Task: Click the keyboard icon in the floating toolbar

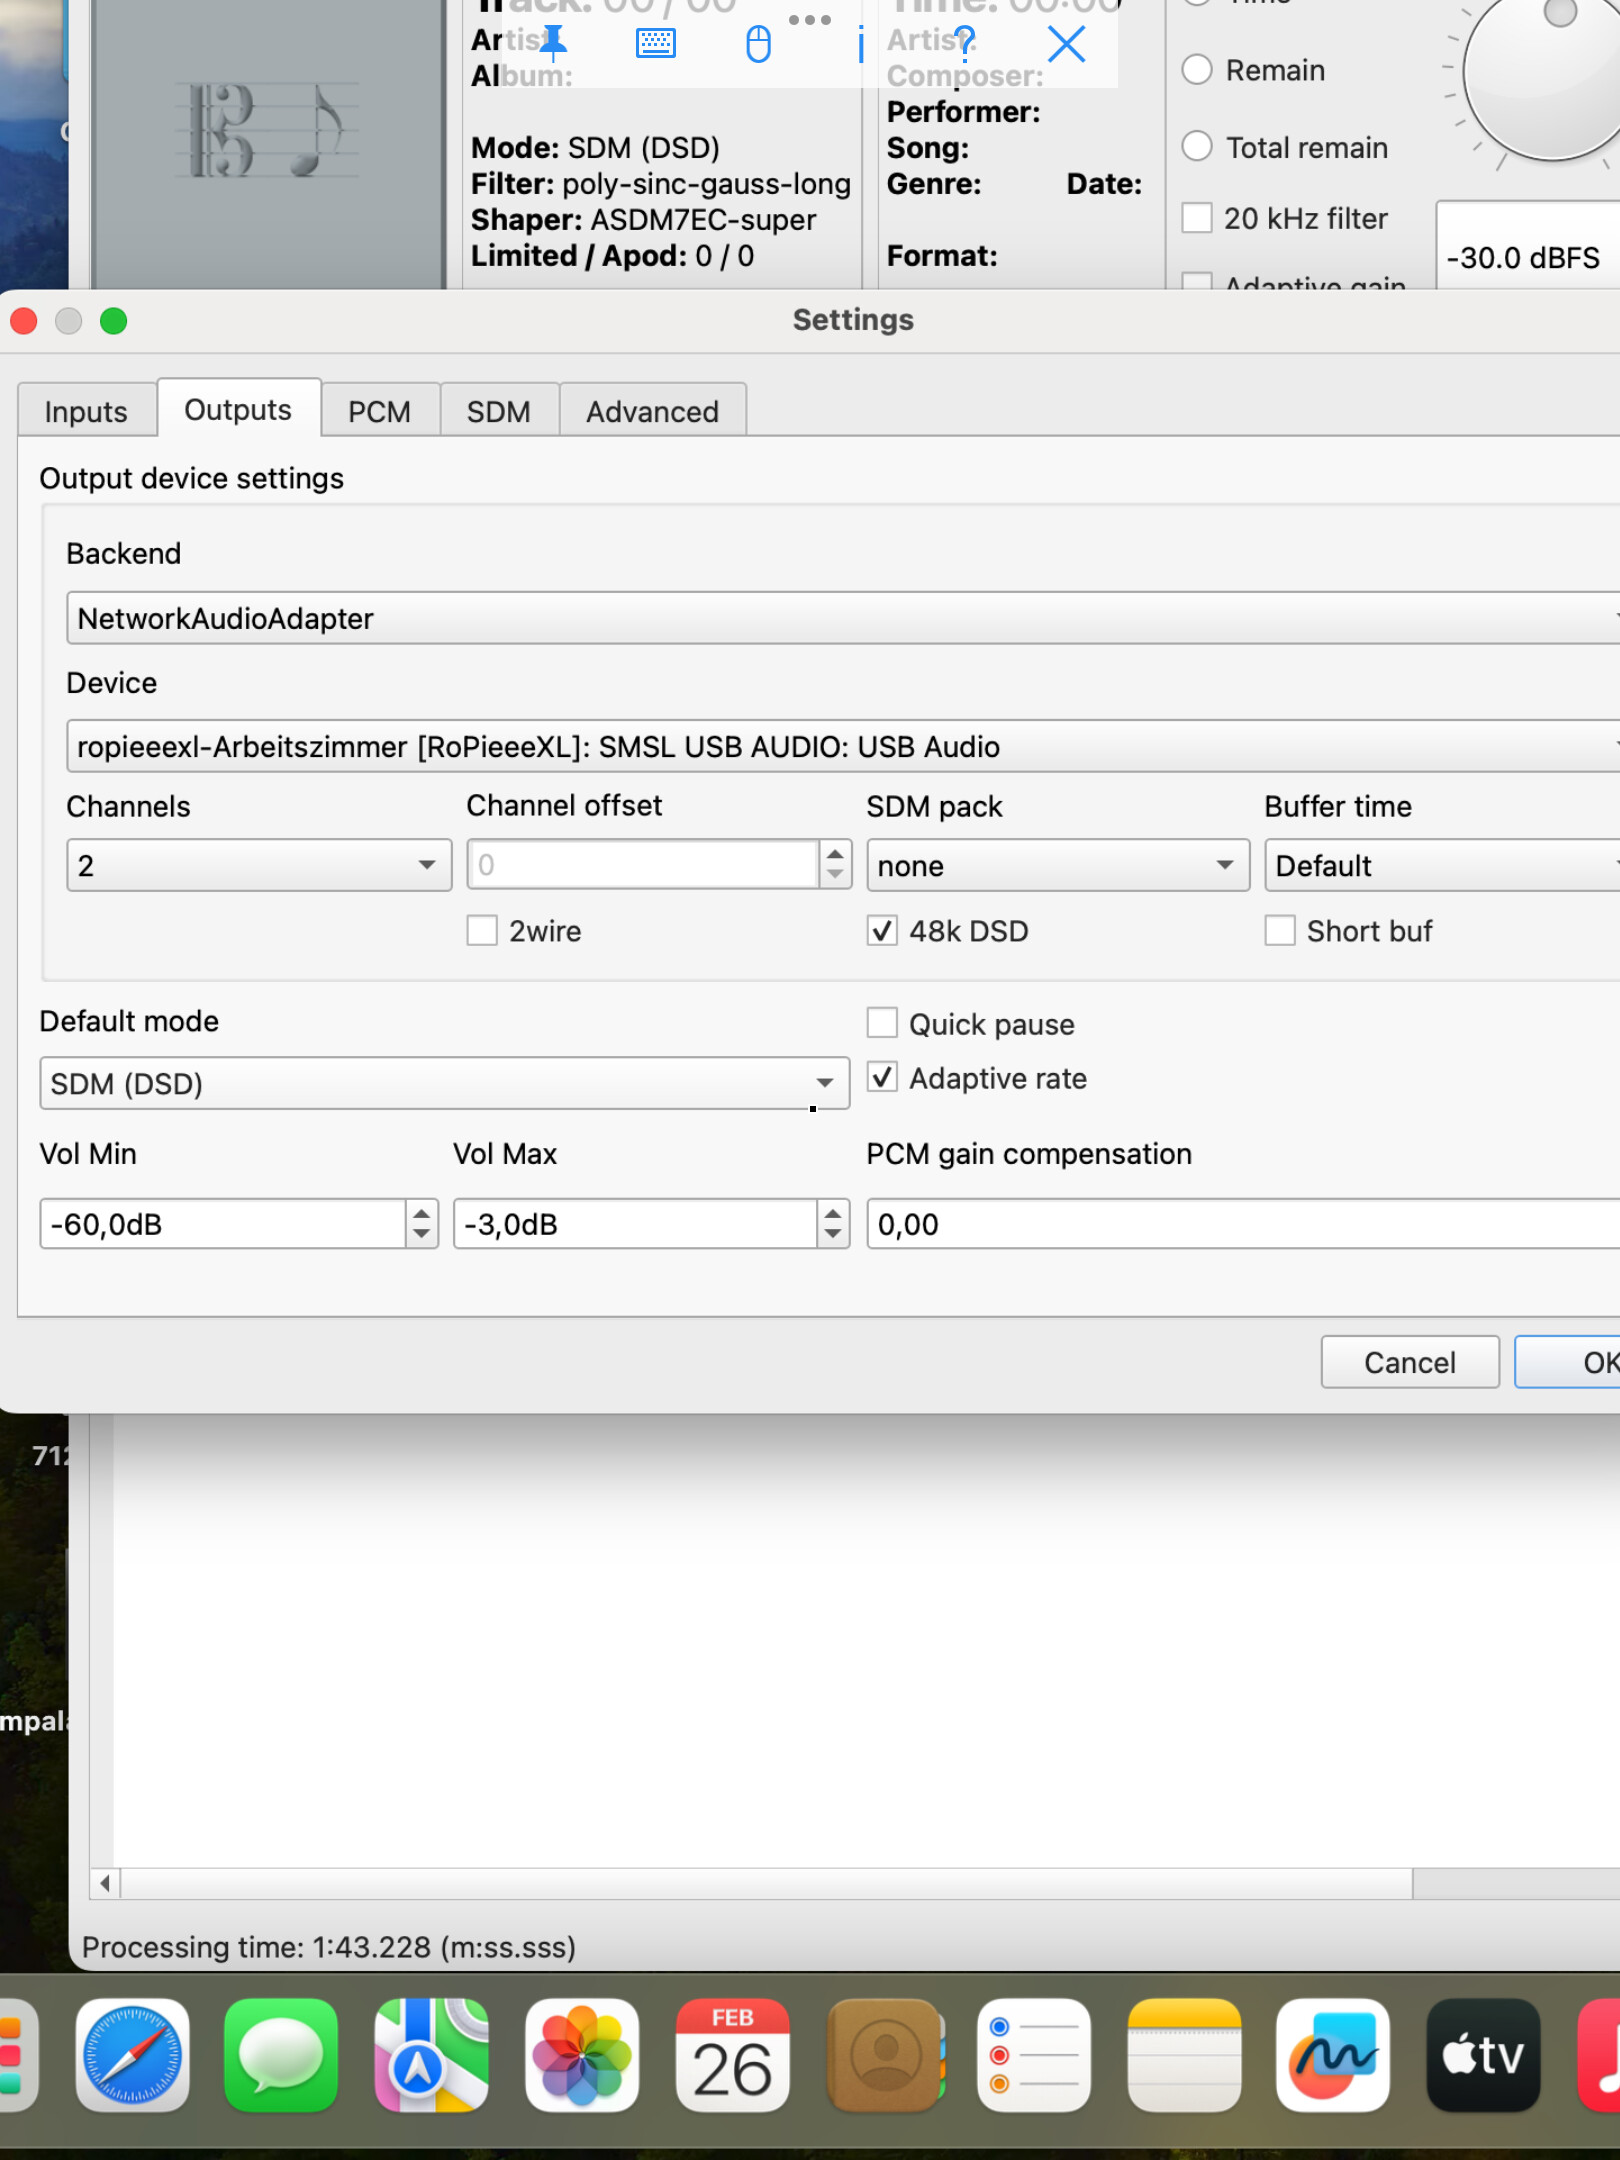Action: pos(656,43)
